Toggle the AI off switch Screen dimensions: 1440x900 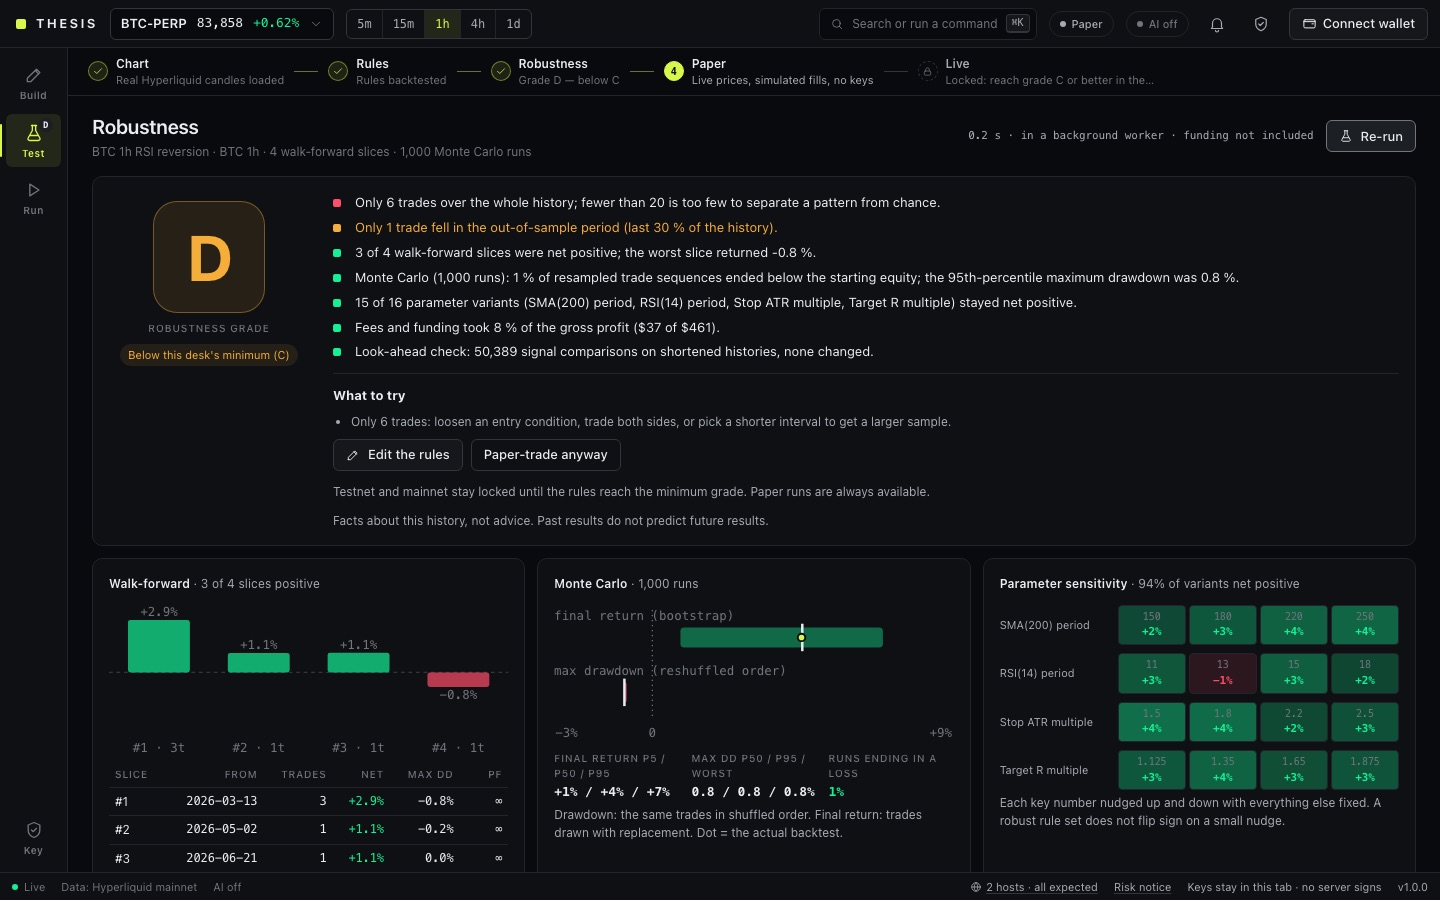click(x=1157, y=24)
